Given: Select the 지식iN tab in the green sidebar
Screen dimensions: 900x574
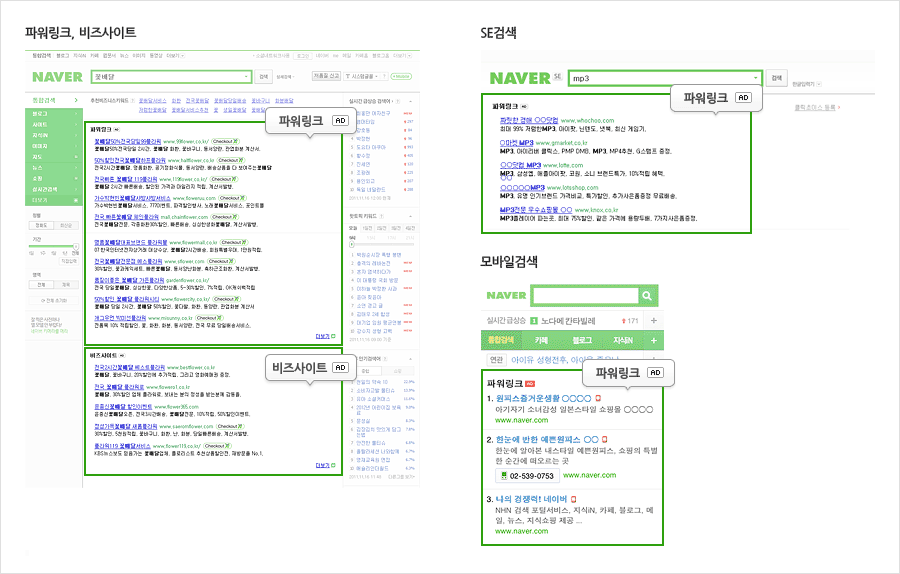Looking at the screenshot, I should pos(54,135).
